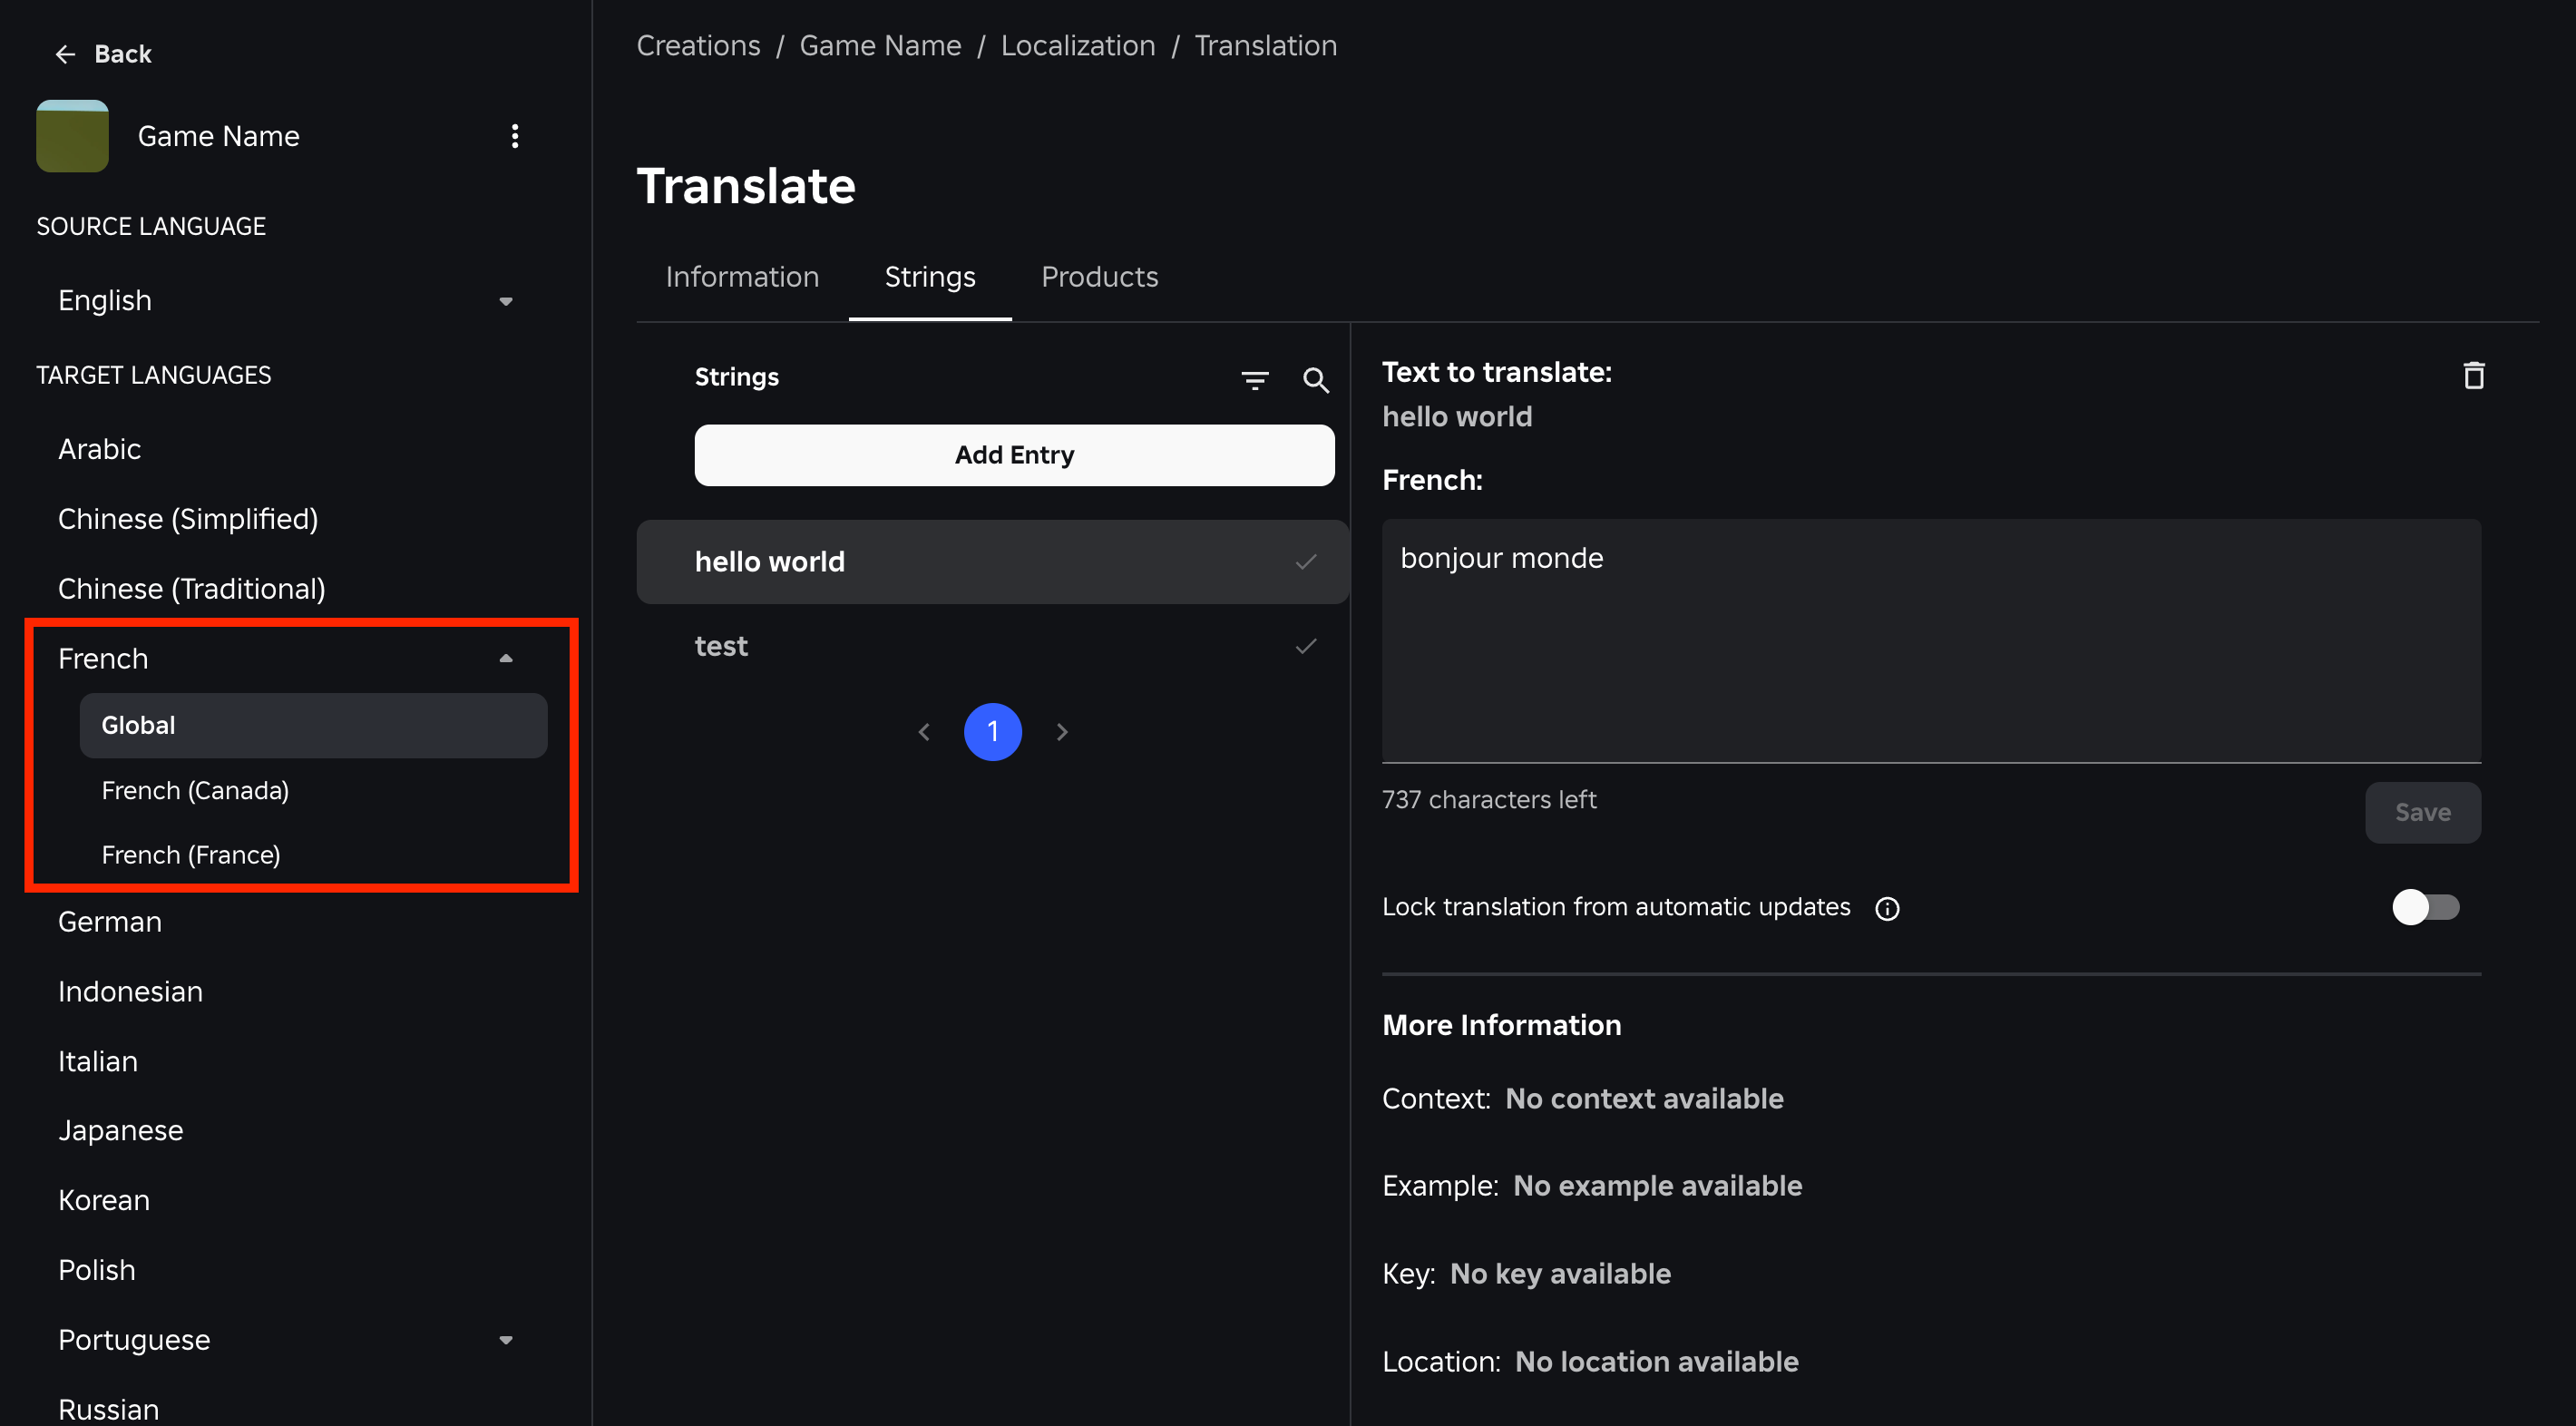Click the back arrow icon

coord(66,54)
